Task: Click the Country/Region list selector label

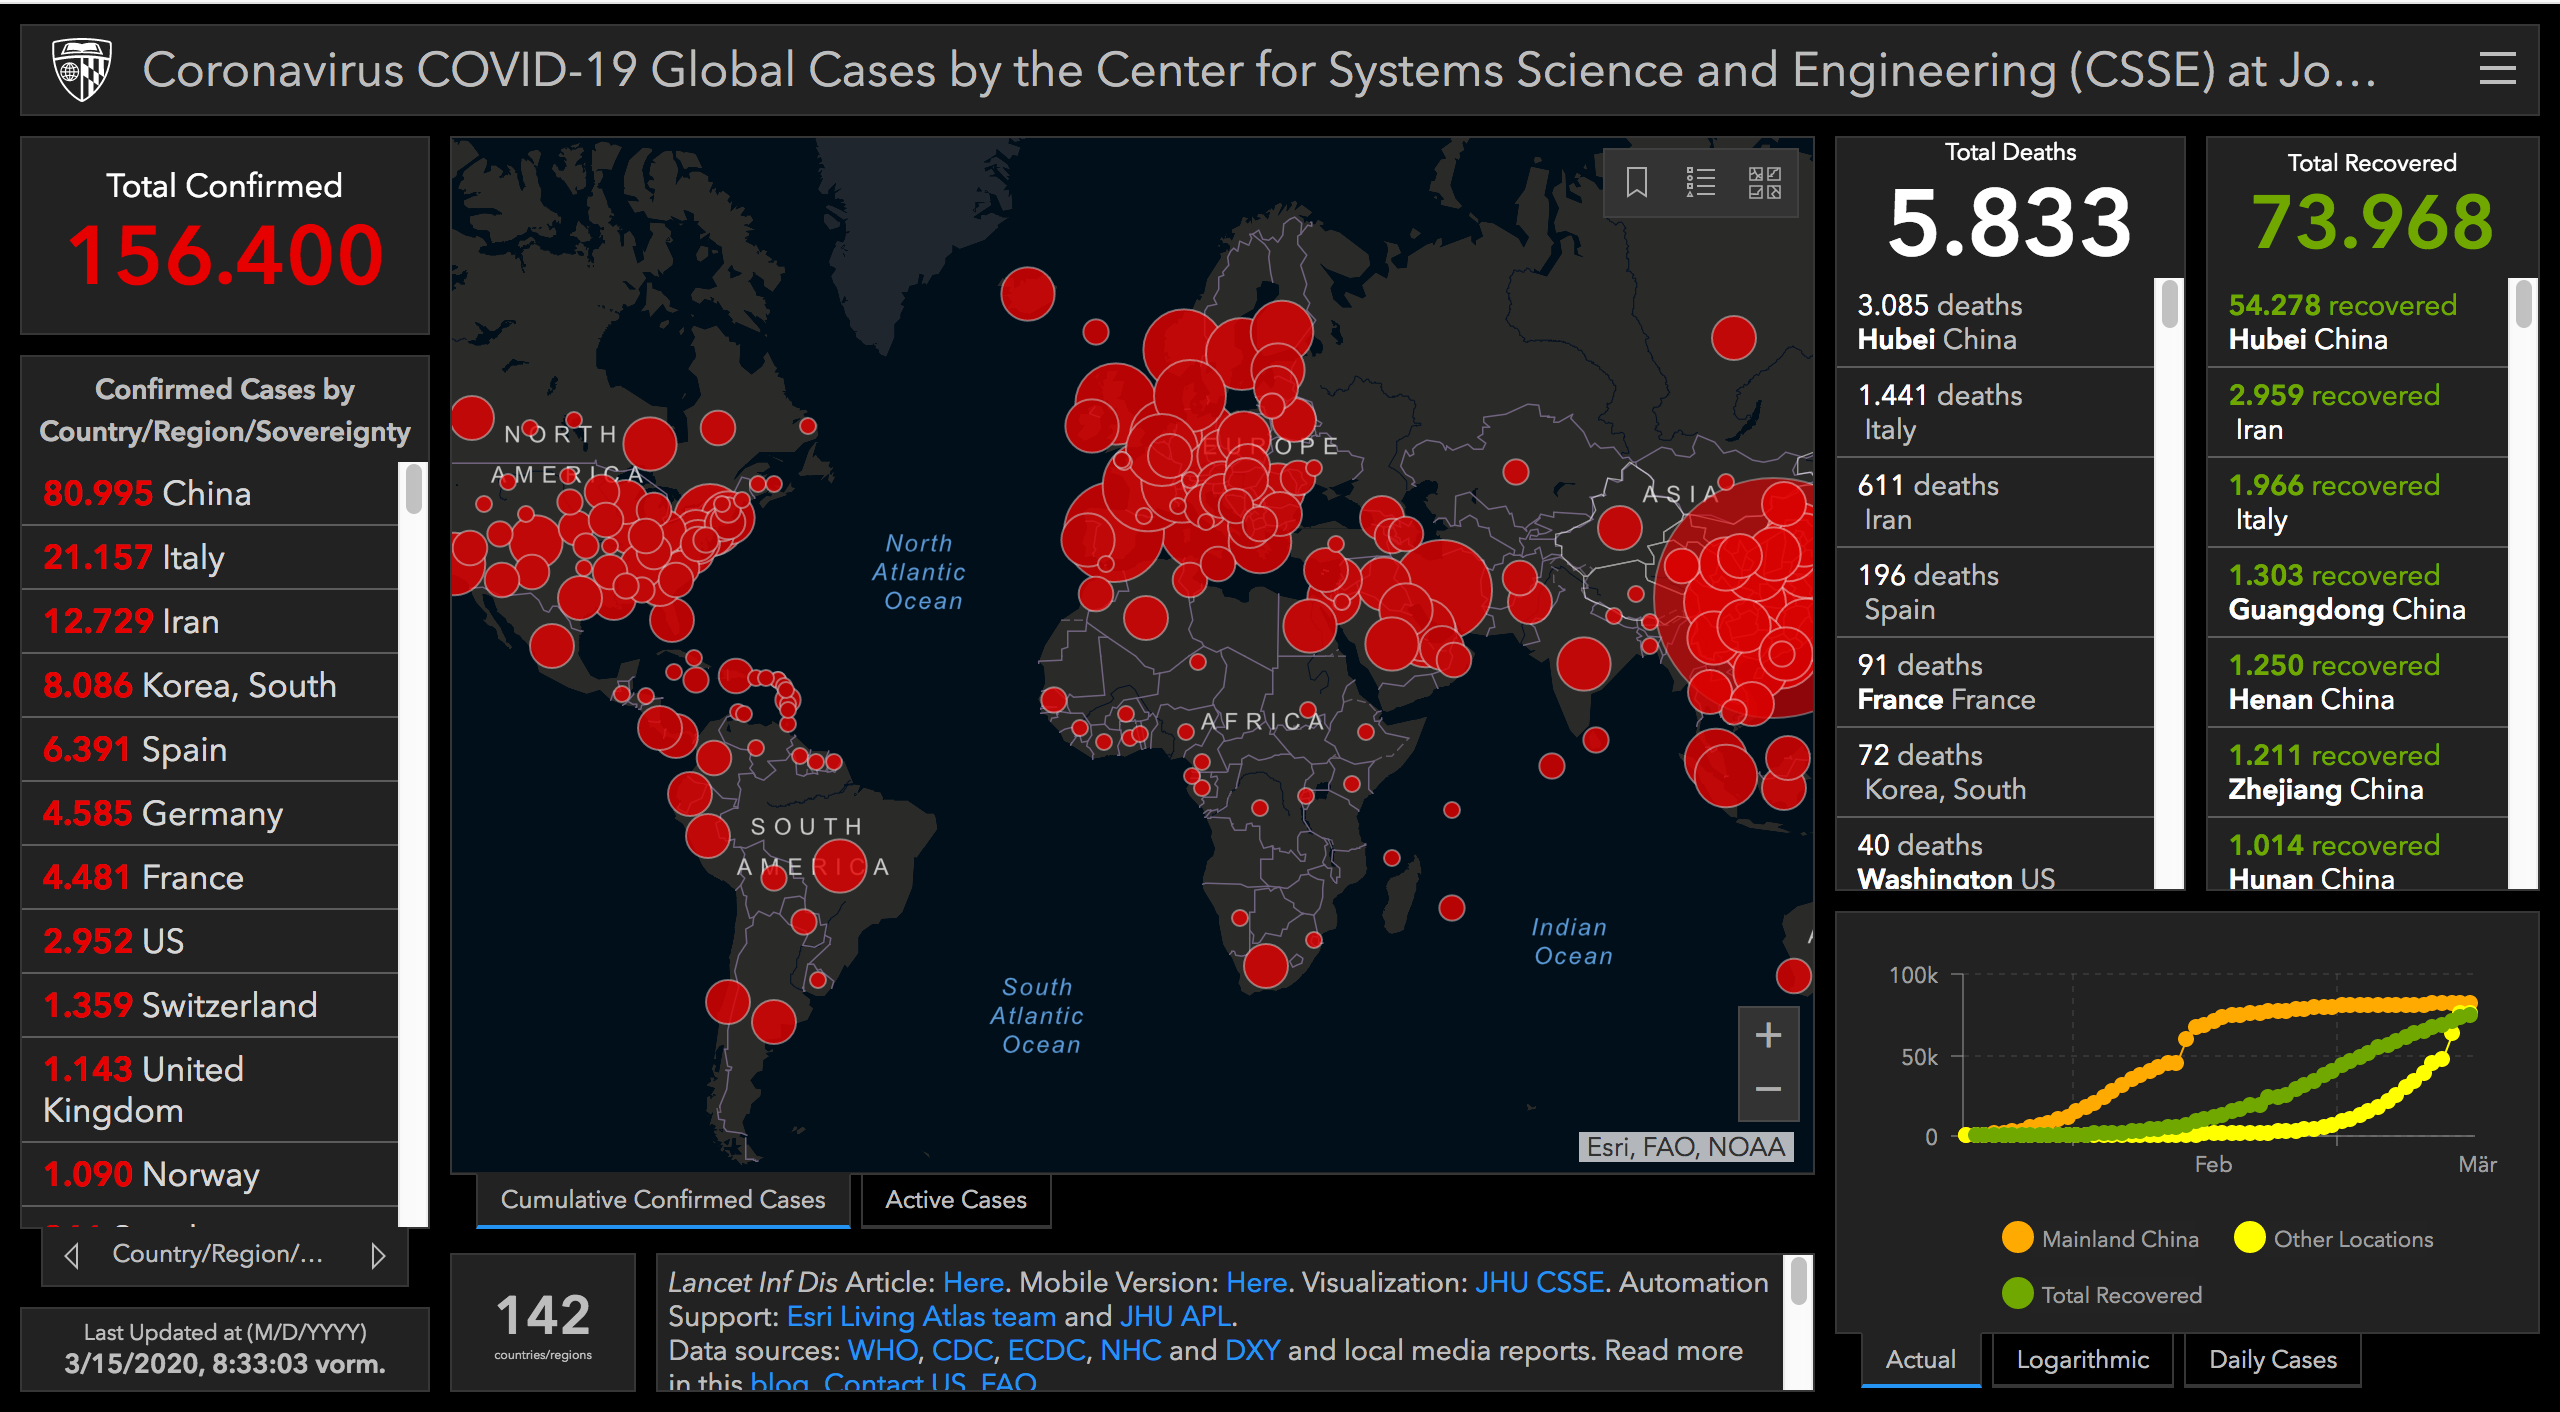Action: tap(218, 1254)
